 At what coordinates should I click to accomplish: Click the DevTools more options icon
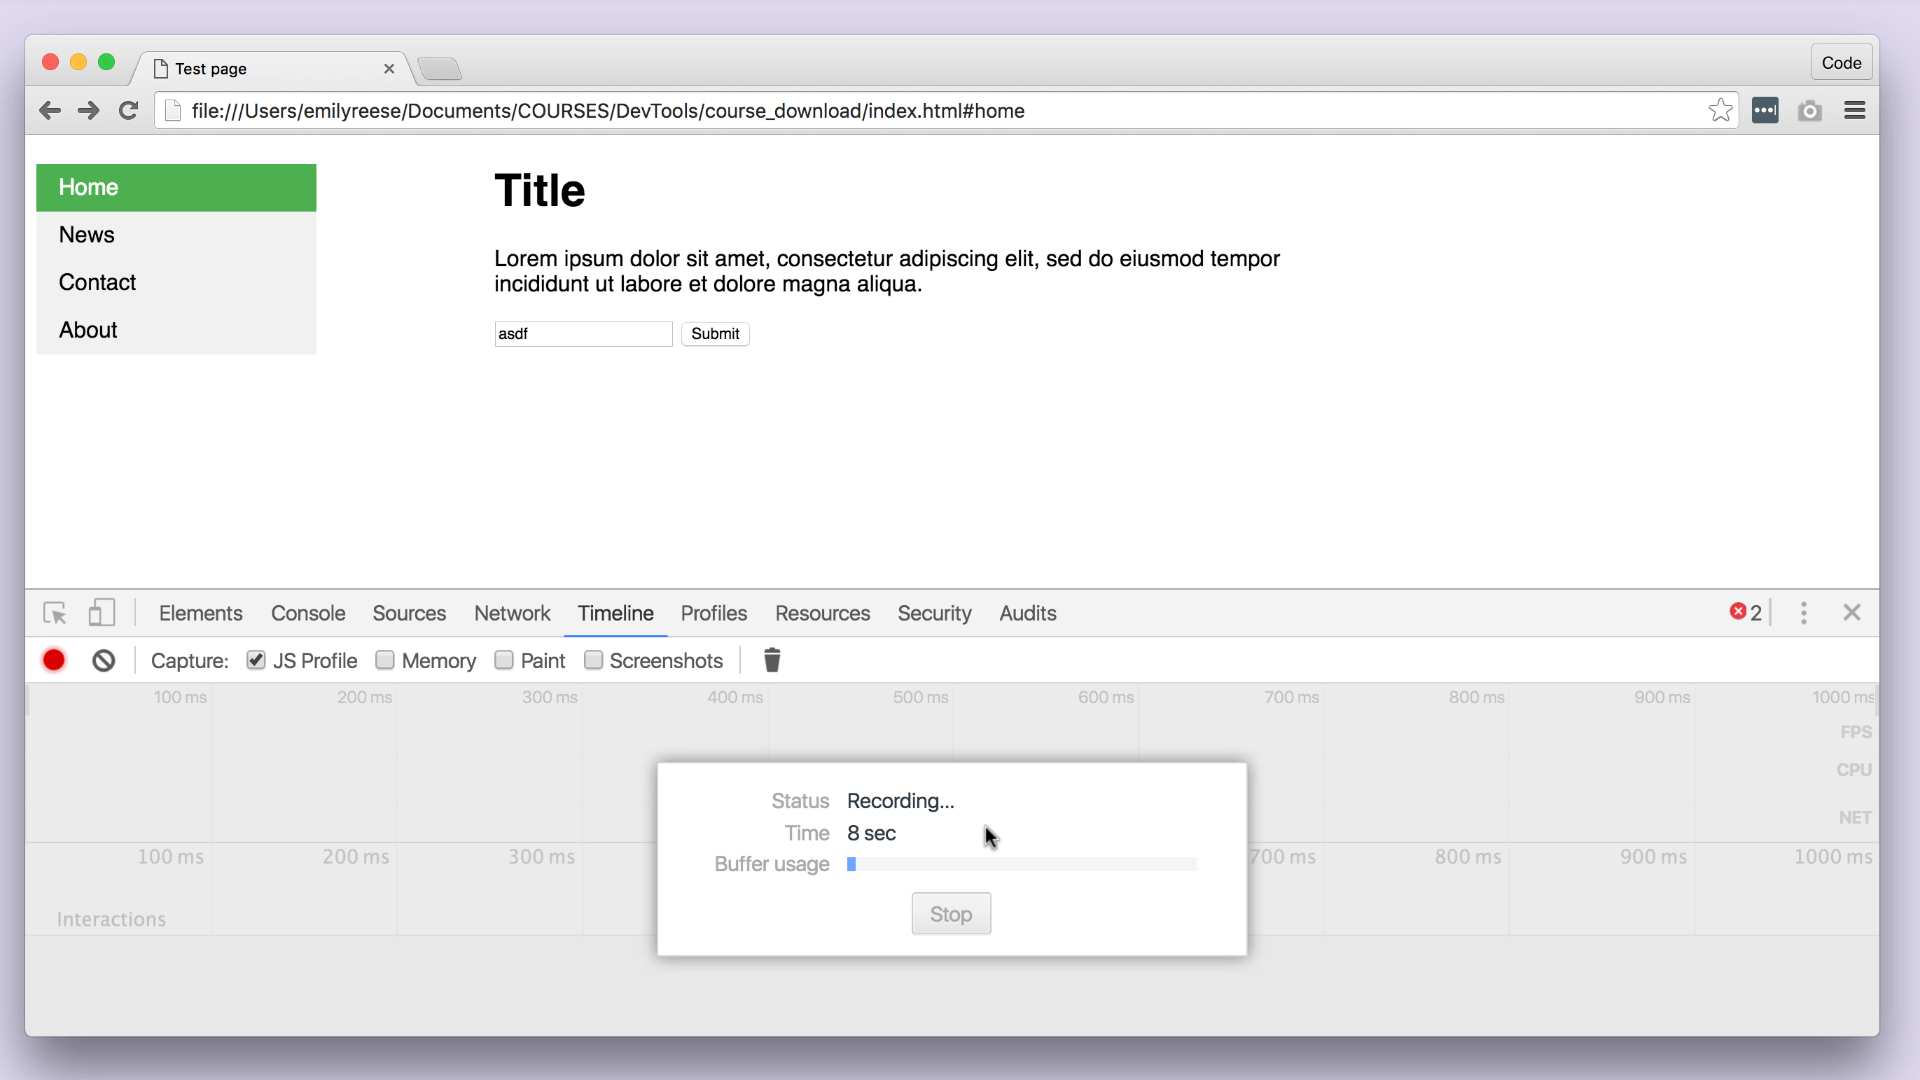point(1804,613)
